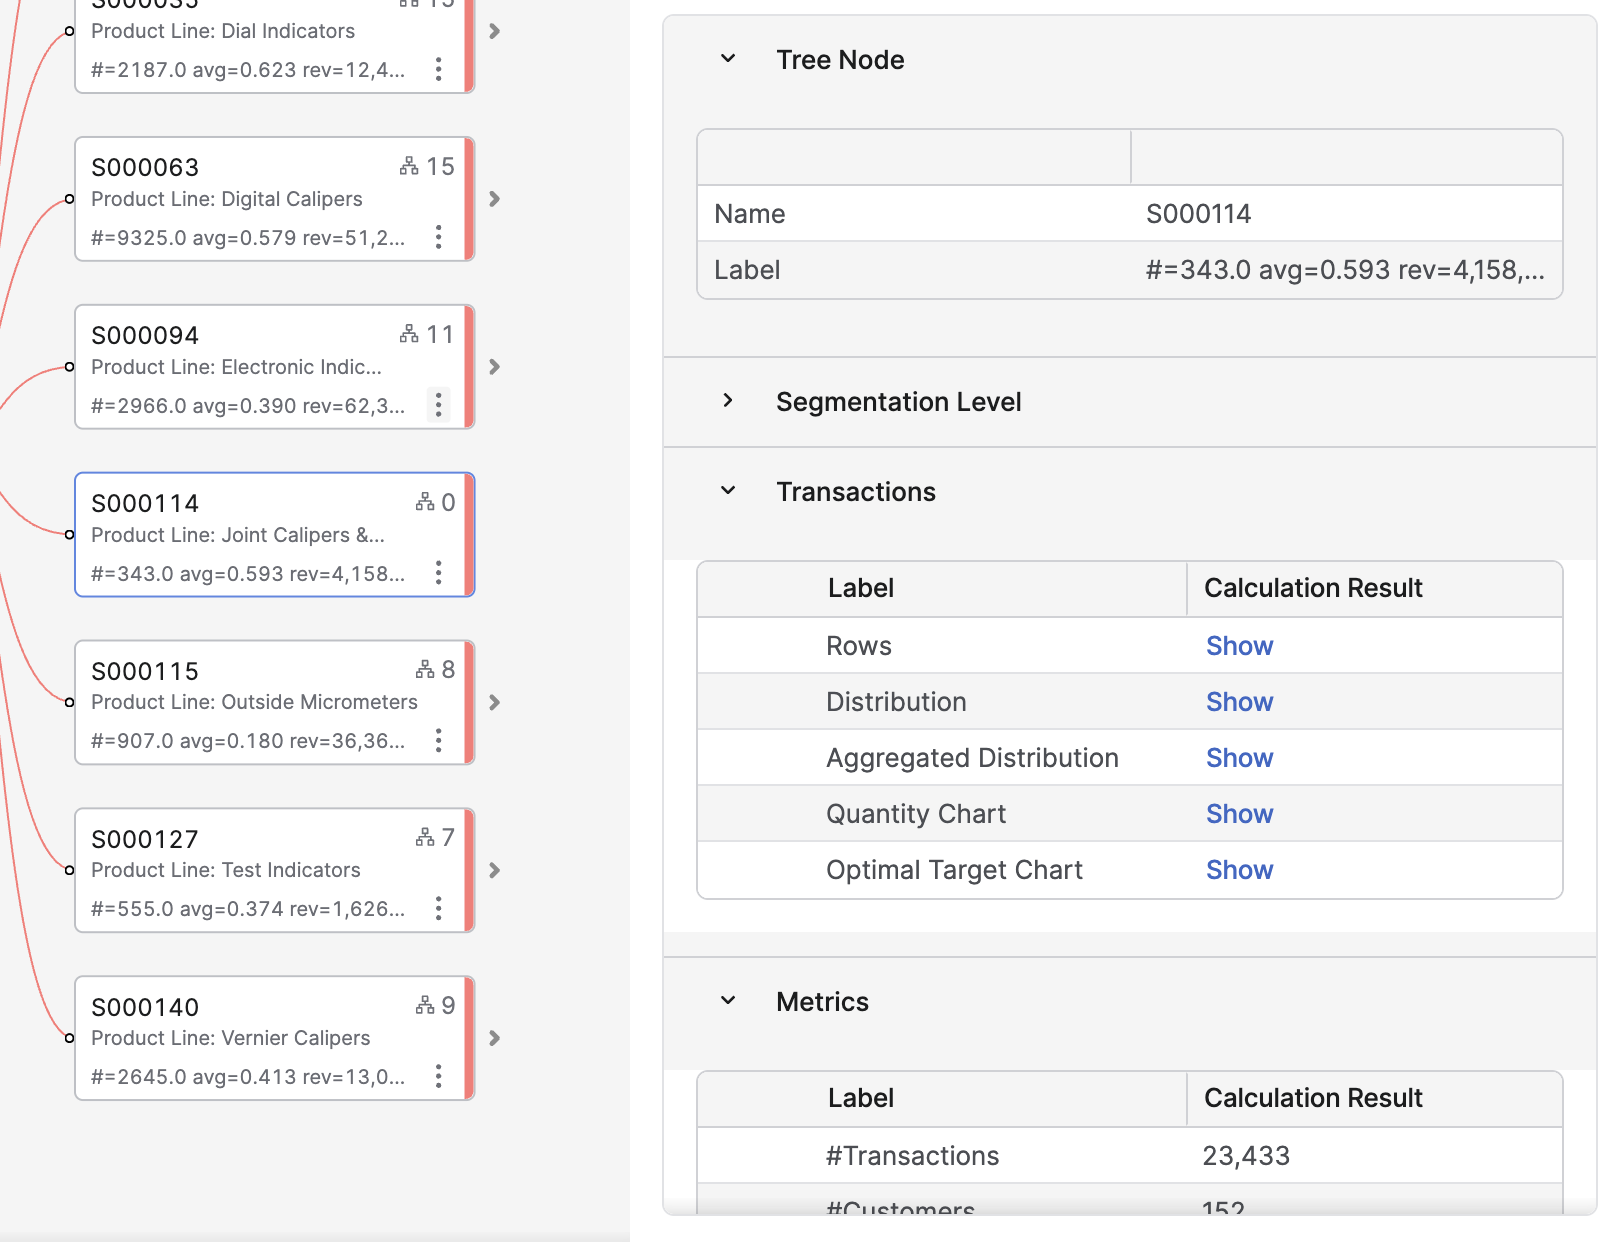1624x1242 pixels.
Task: Click the hierarchy icon on node S000115
Action: tap(425, 669)
